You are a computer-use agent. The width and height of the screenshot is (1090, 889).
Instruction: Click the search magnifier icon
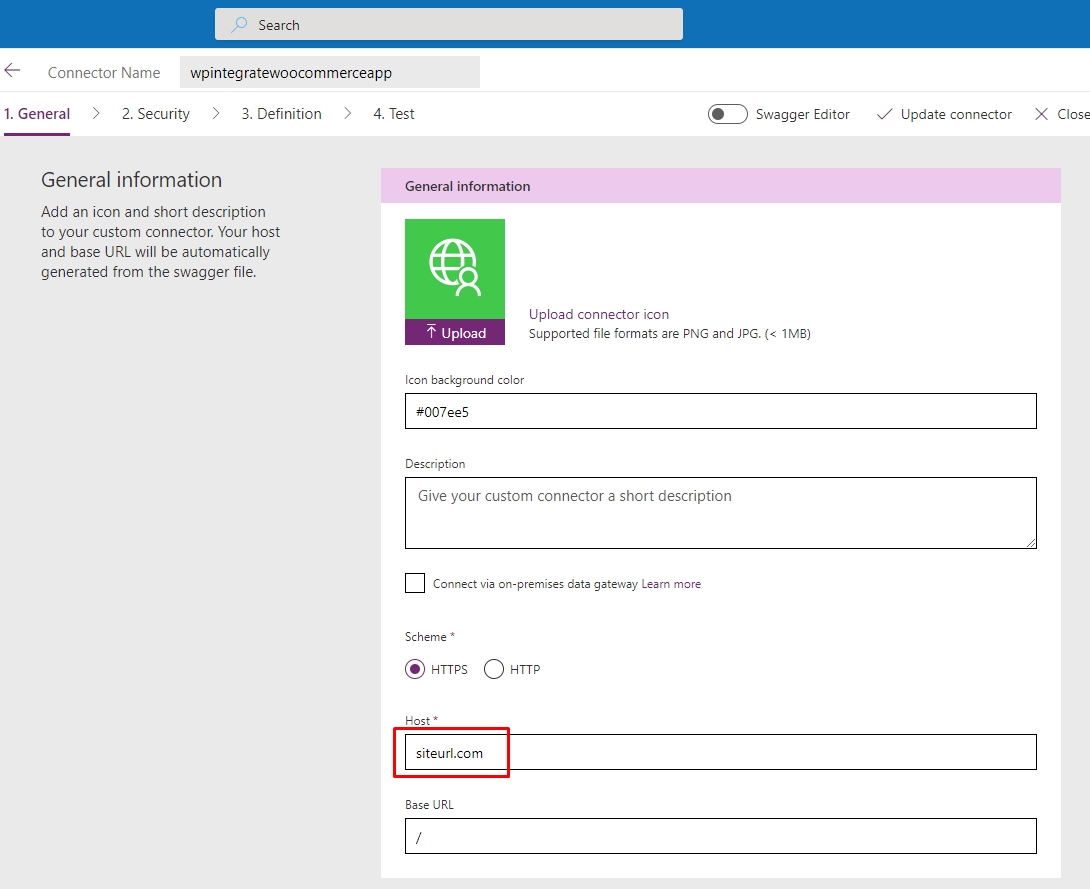(x=239, y=25)
